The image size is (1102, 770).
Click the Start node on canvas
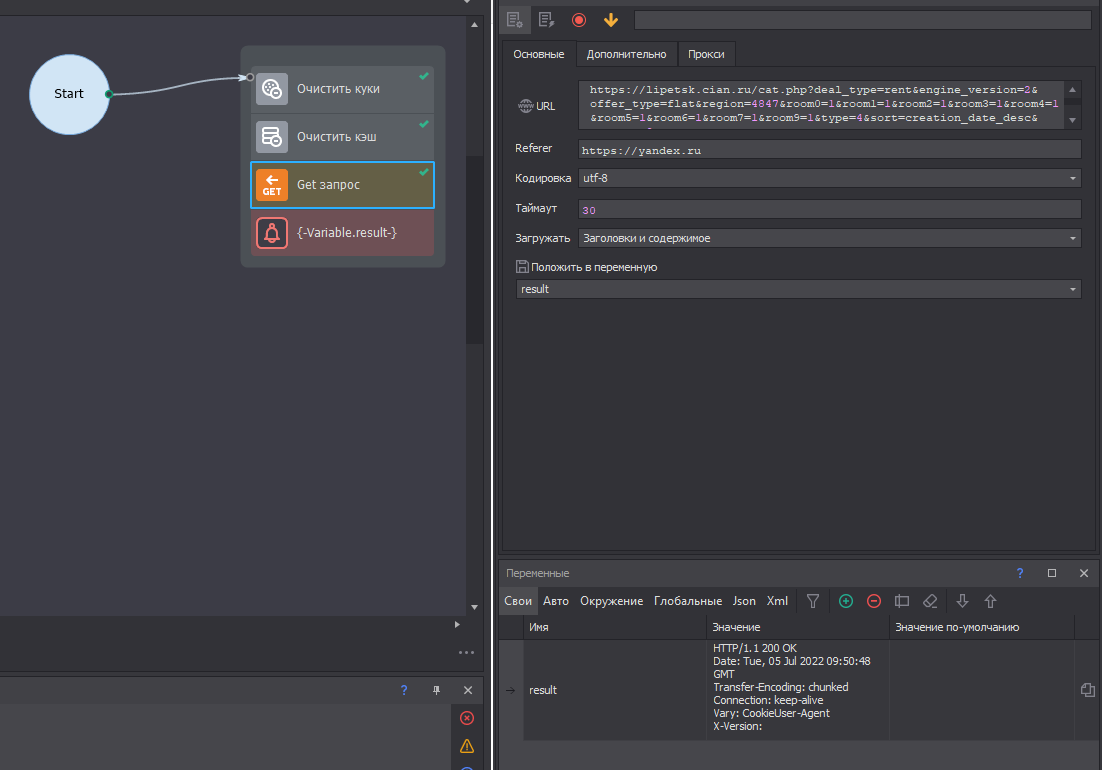[x=69, y=94]
